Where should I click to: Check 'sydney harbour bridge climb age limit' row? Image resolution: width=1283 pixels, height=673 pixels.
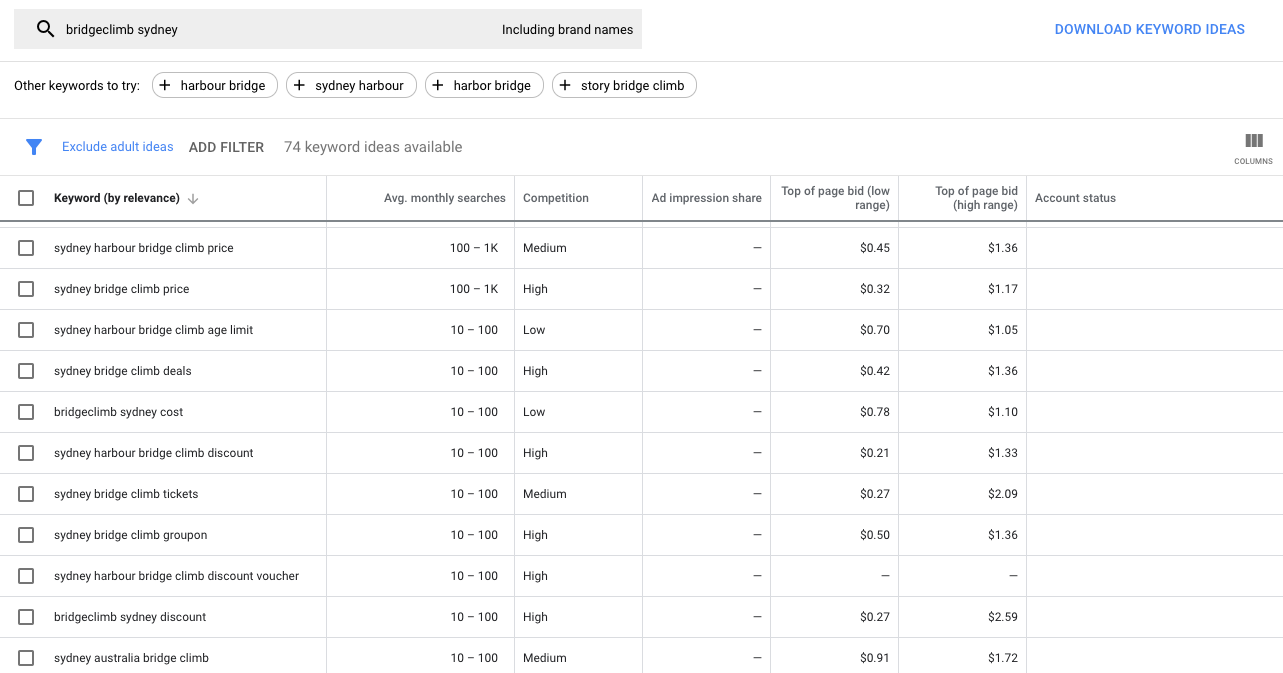pyautogui.click(x=26, y=330)
